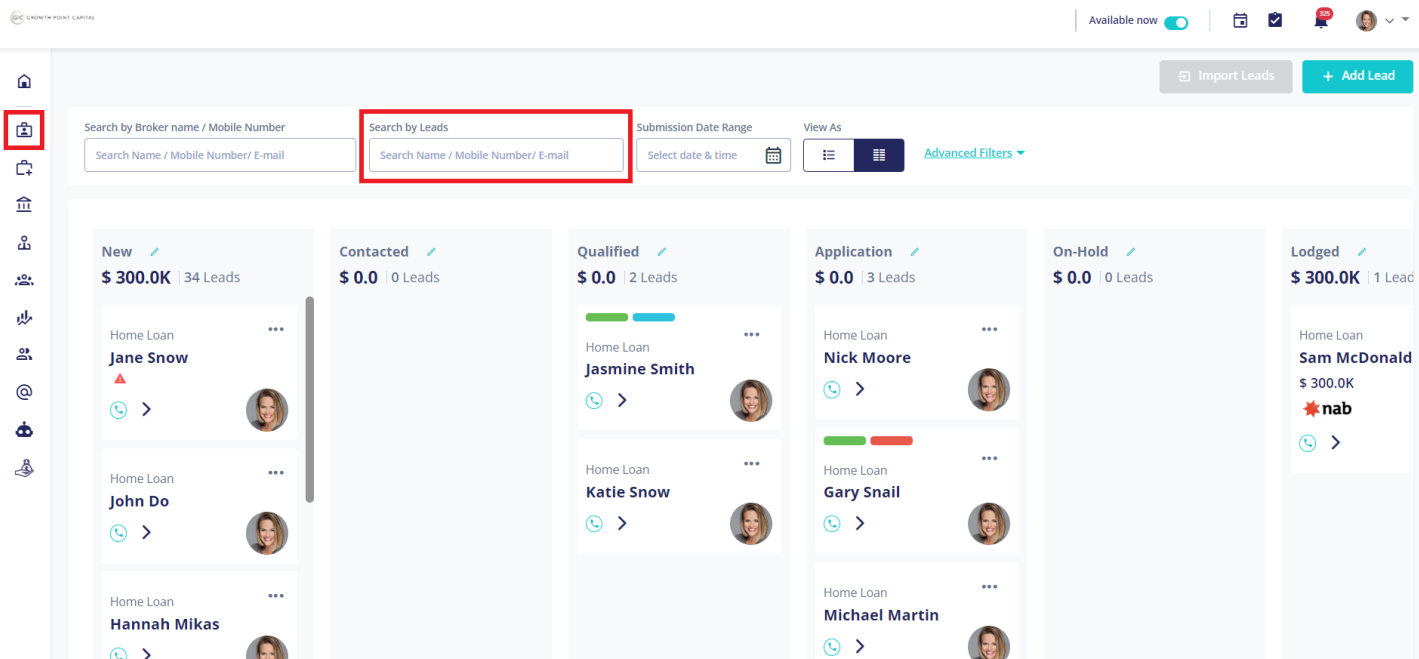Open the Michael Martin lead name

(x=881, y=615)
